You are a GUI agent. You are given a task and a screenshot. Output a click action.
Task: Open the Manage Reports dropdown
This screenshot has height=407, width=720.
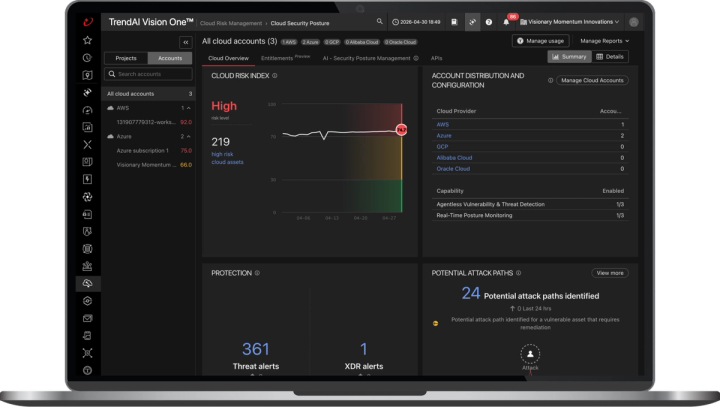(604, 41)
